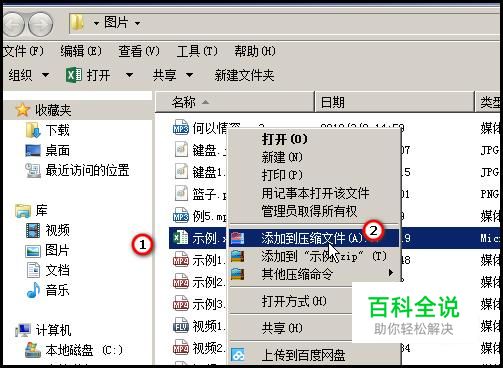Click the FLV icon of 视频1 file

tap(181, 326)
